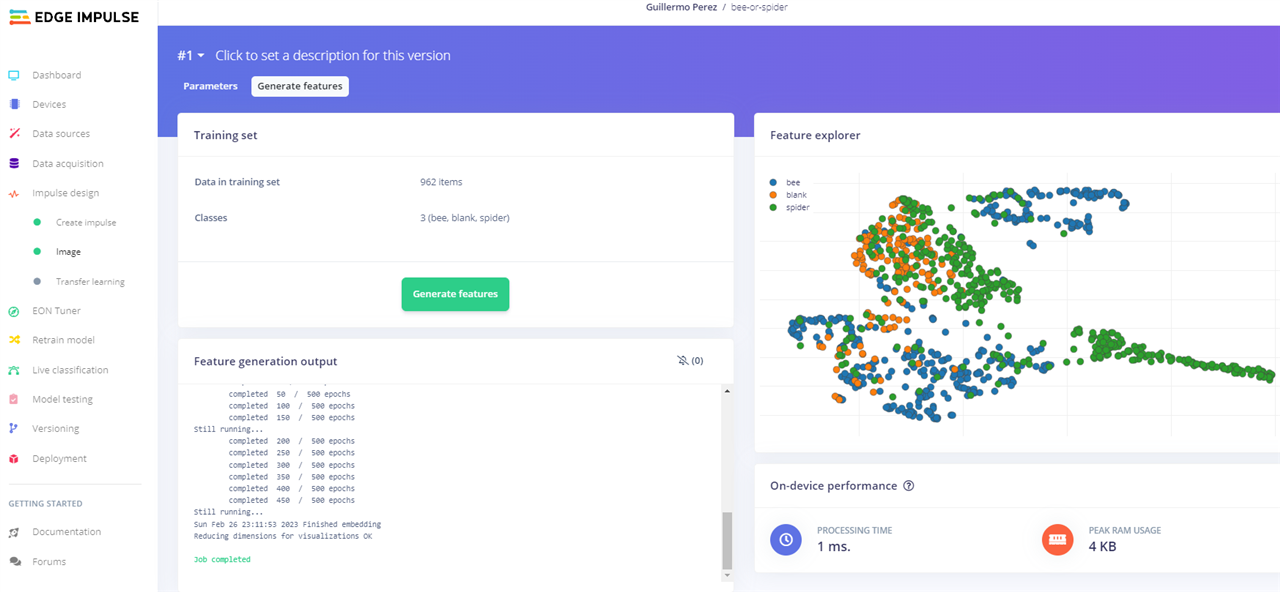
Task: Click the Data sources icon
Action: click(14, 134)
